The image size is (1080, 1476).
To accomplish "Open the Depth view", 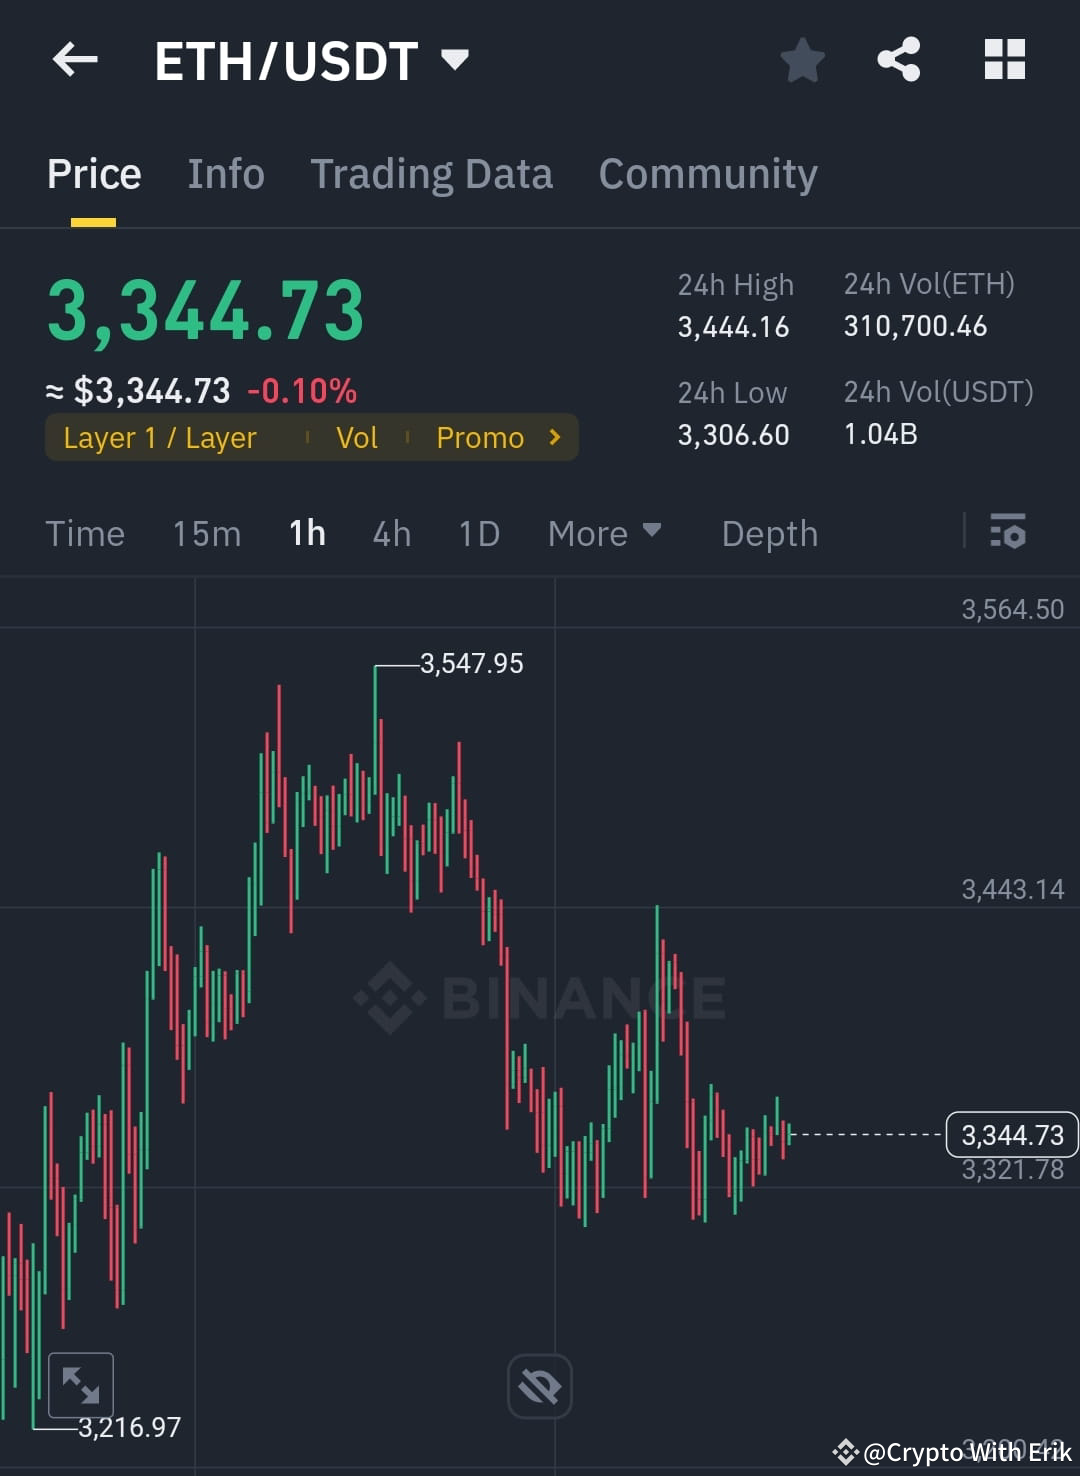I will [769, 533].
